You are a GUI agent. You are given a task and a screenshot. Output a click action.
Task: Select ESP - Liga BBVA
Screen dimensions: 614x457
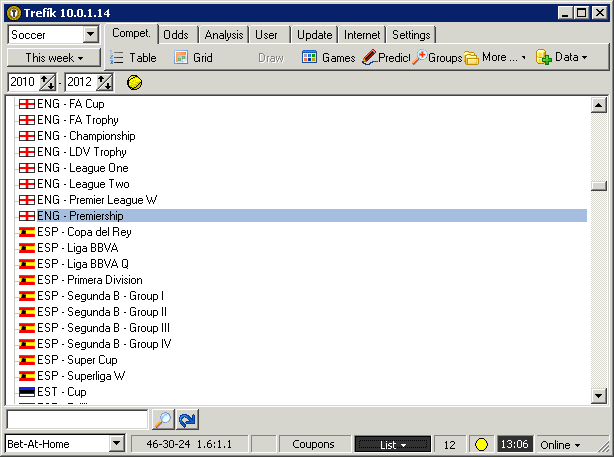tap(78, 248)
